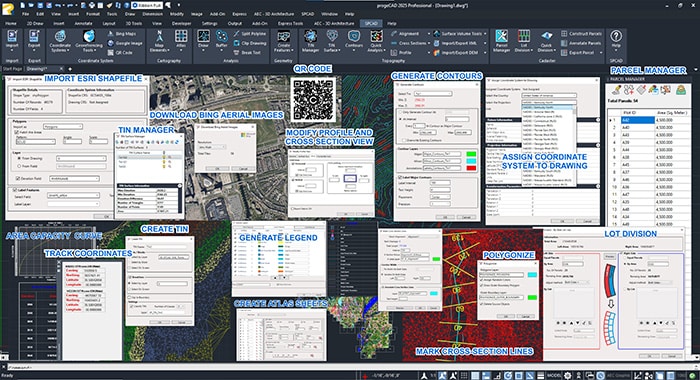Click the Buffer analysis icon
The image size is (700, 380).
[x=221, y=40]
